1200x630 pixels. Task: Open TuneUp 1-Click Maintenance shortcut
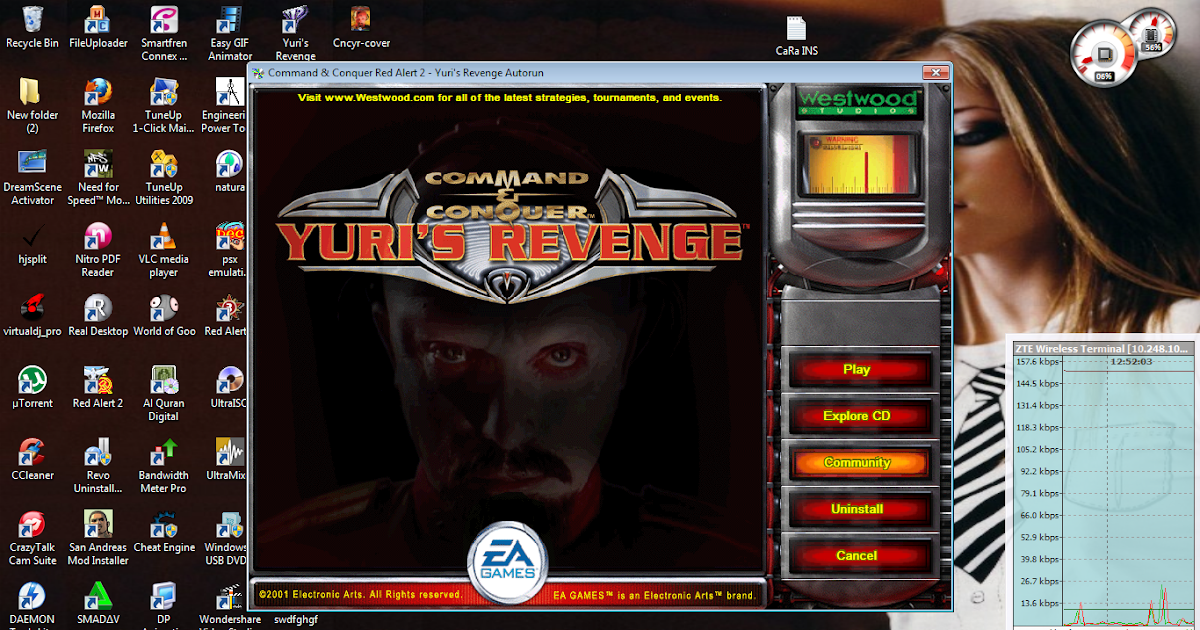point(164,105)
